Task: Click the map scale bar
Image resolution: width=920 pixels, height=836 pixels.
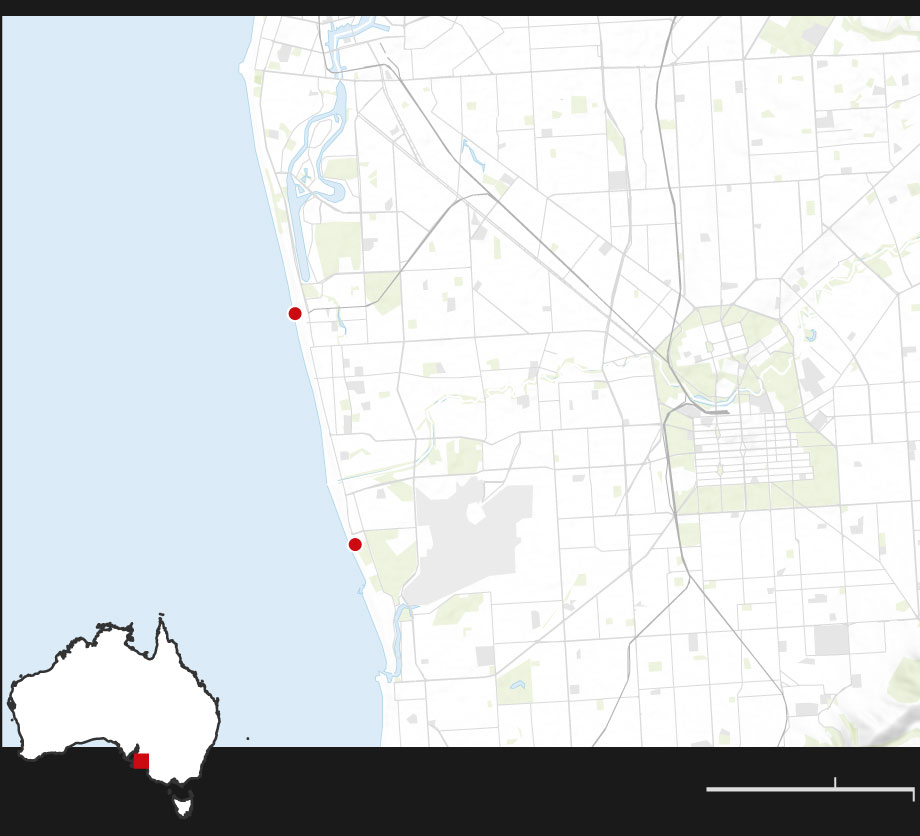Action: (x=810, y=789)
